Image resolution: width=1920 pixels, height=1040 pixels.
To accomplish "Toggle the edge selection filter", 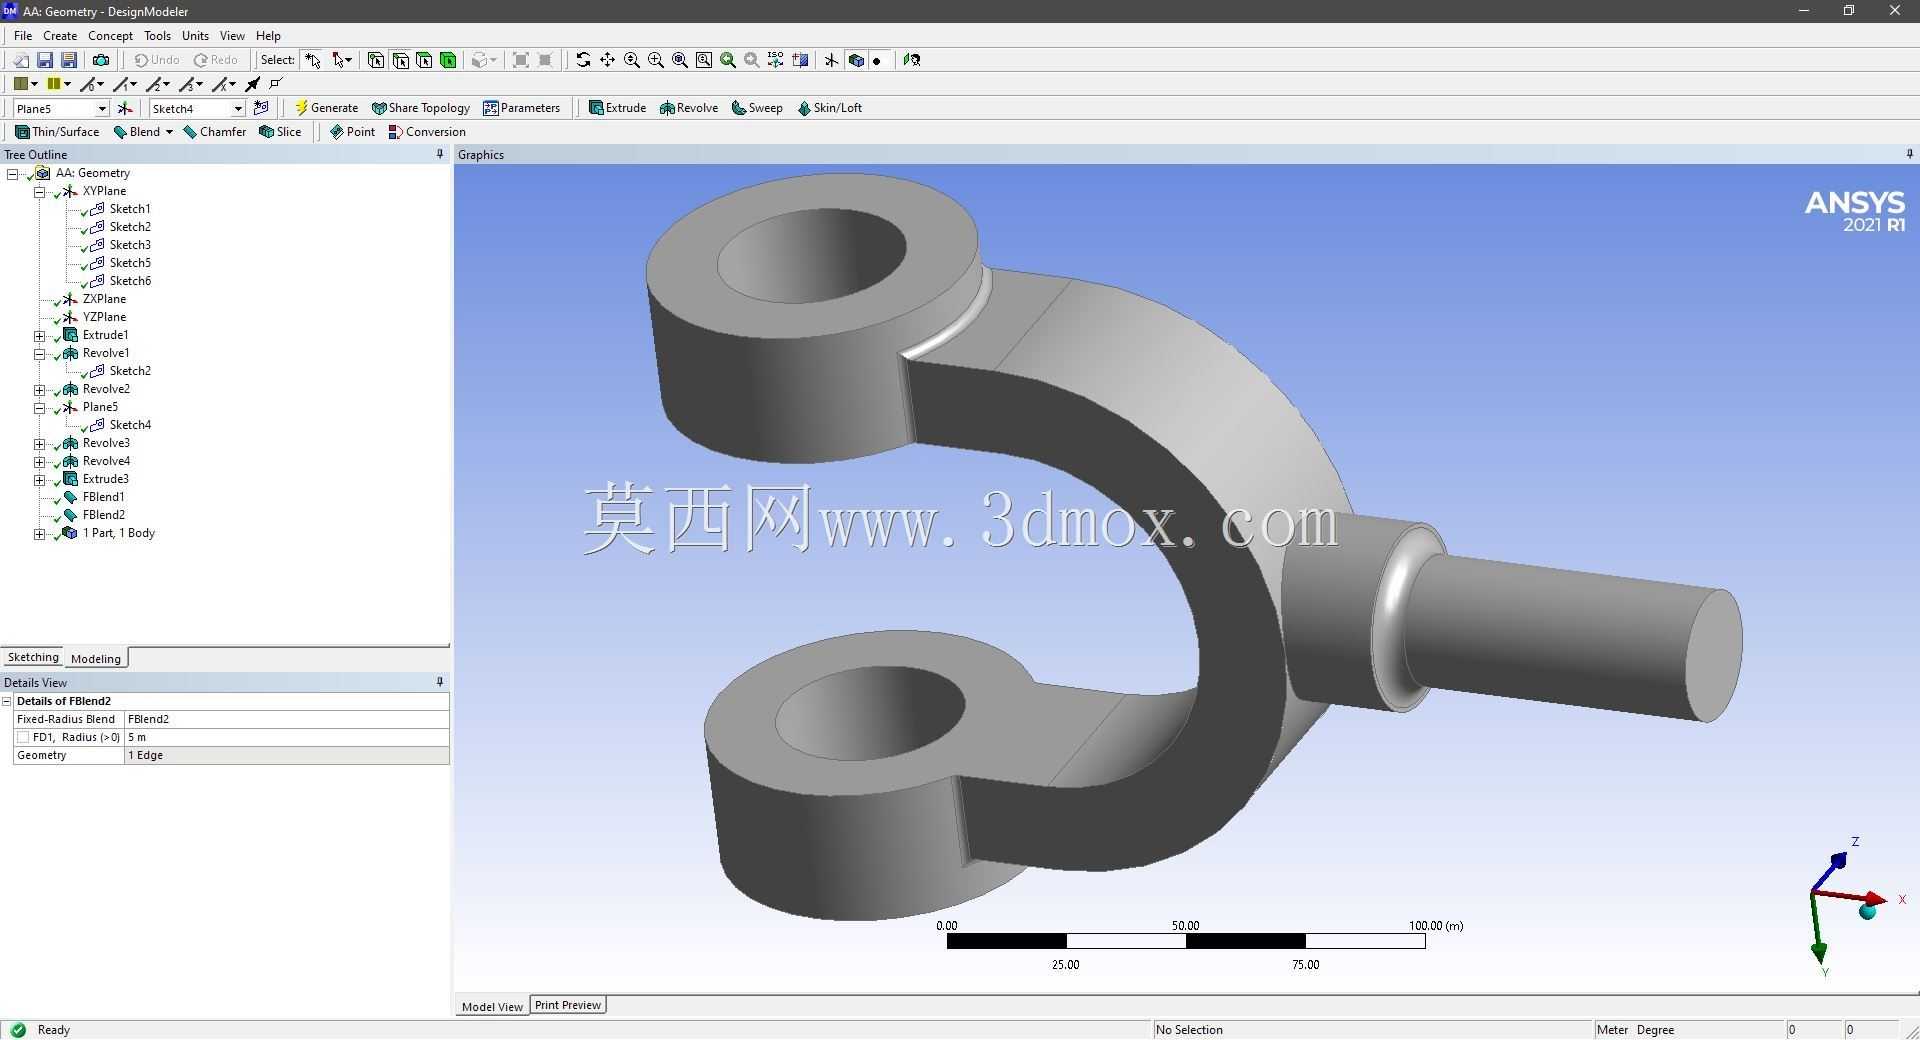I will 400,60.
